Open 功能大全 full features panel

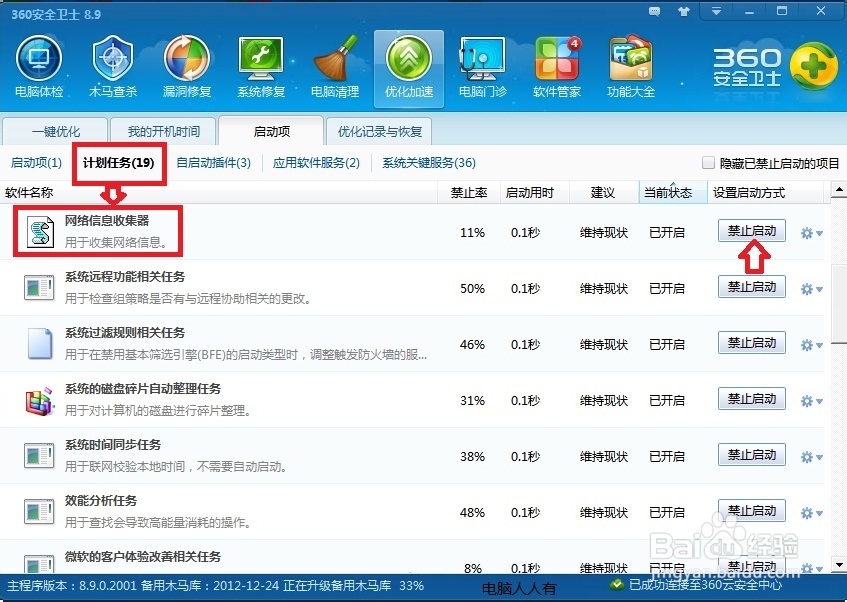[630, 62]
